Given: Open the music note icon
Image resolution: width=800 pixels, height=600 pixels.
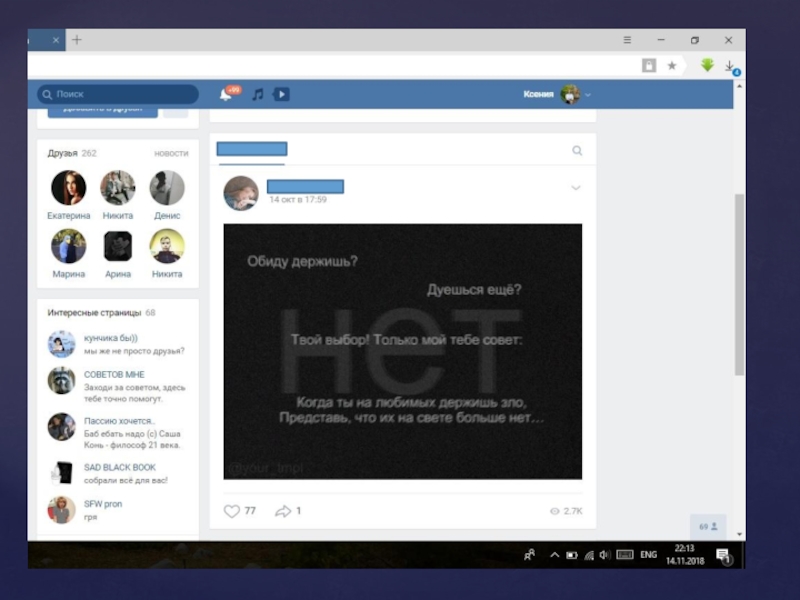Looking at the screenshot, I should (x=257, y=94).
